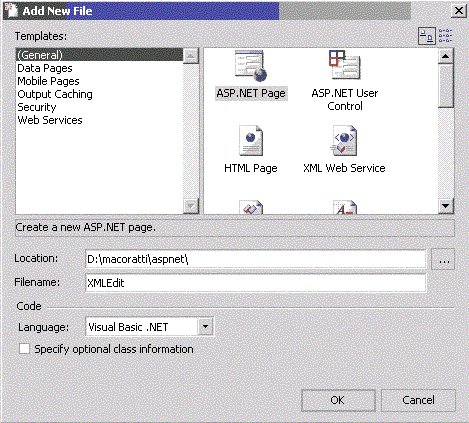
Task: Click the templates pane scroll down arrow
Action: pos(446,205)
